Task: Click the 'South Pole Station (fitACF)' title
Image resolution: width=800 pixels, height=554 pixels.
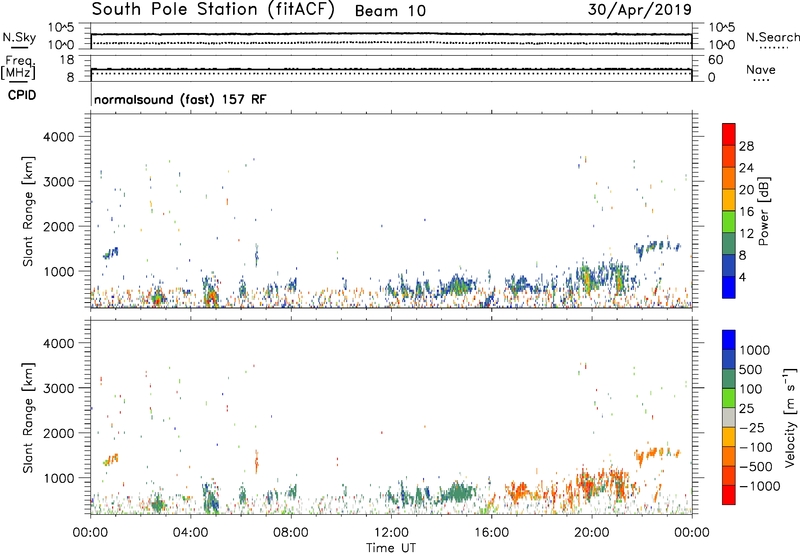Action: point(213,10)
